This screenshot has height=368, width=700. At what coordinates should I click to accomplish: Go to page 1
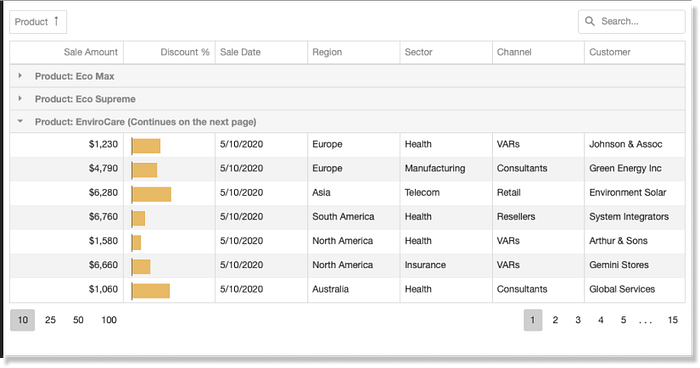tap(533, 320)
